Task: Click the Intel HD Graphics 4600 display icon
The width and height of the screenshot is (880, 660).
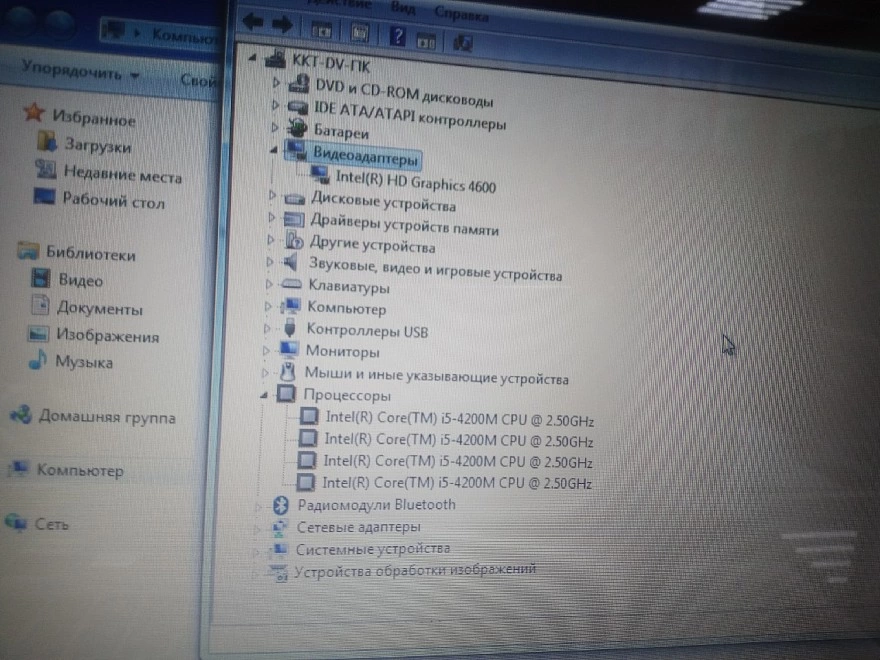Action: [x=320, y=175]
